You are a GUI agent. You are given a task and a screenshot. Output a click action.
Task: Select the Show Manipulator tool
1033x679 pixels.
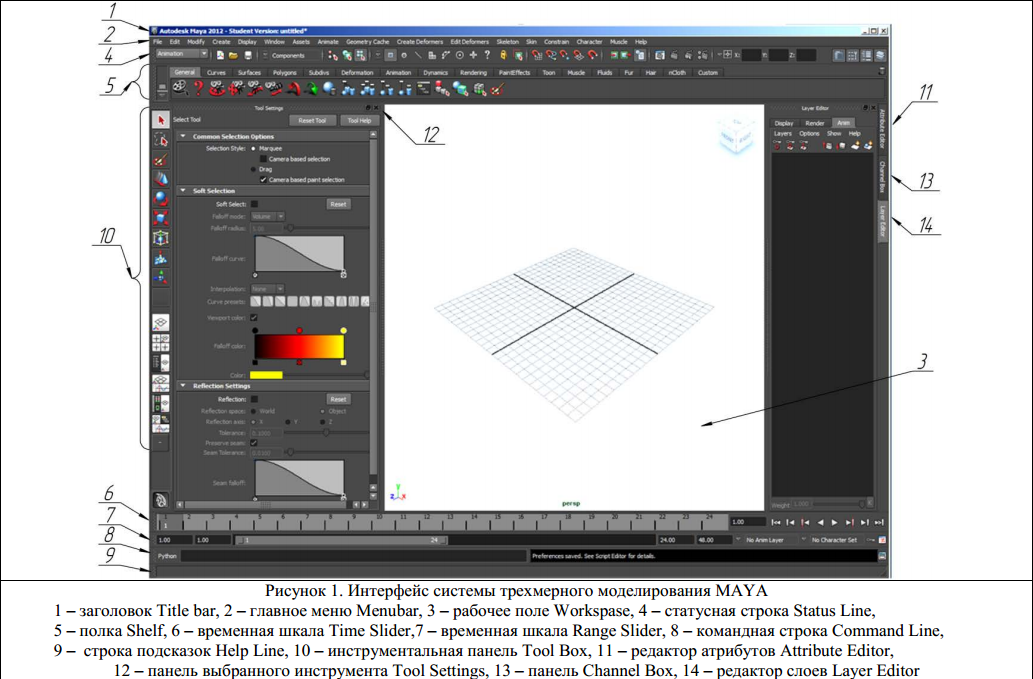161,278
